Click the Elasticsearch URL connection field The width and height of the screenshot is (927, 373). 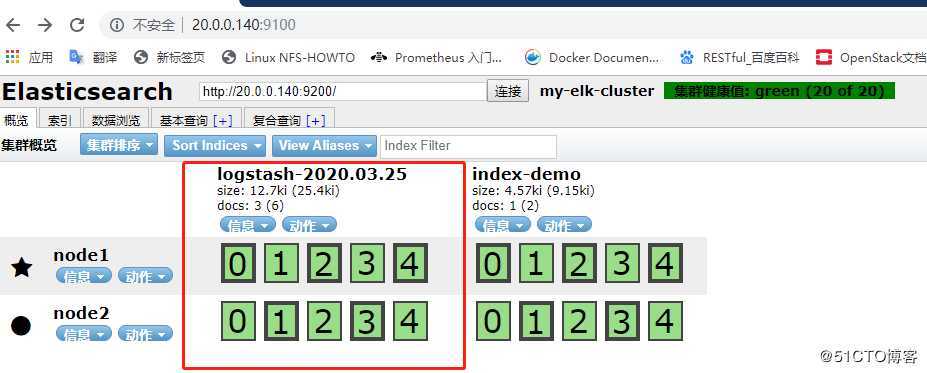click(x=342, y=92)
